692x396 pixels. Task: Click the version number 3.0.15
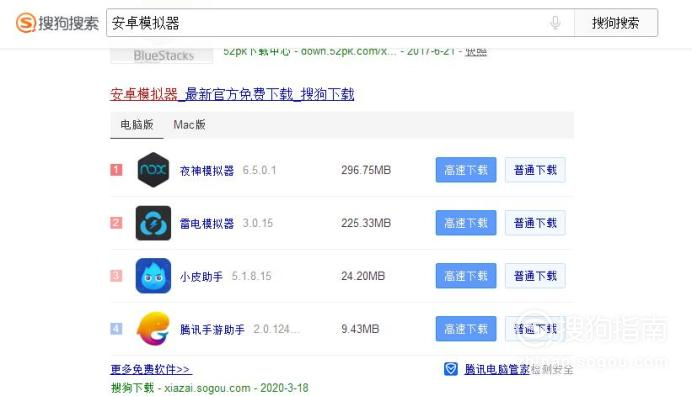click(258, 223)
